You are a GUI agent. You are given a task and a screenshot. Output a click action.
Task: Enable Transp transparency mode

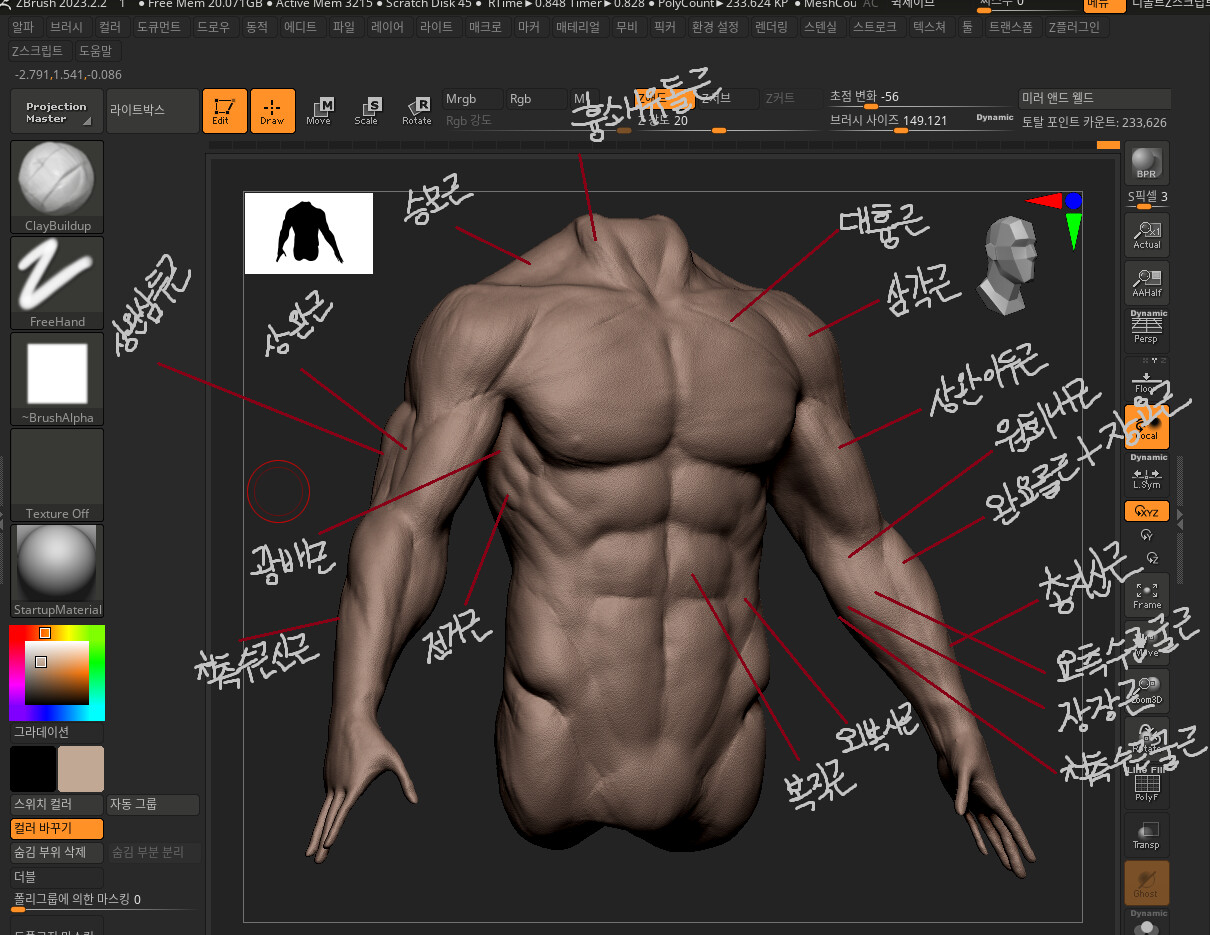[x=1146, y=835]
